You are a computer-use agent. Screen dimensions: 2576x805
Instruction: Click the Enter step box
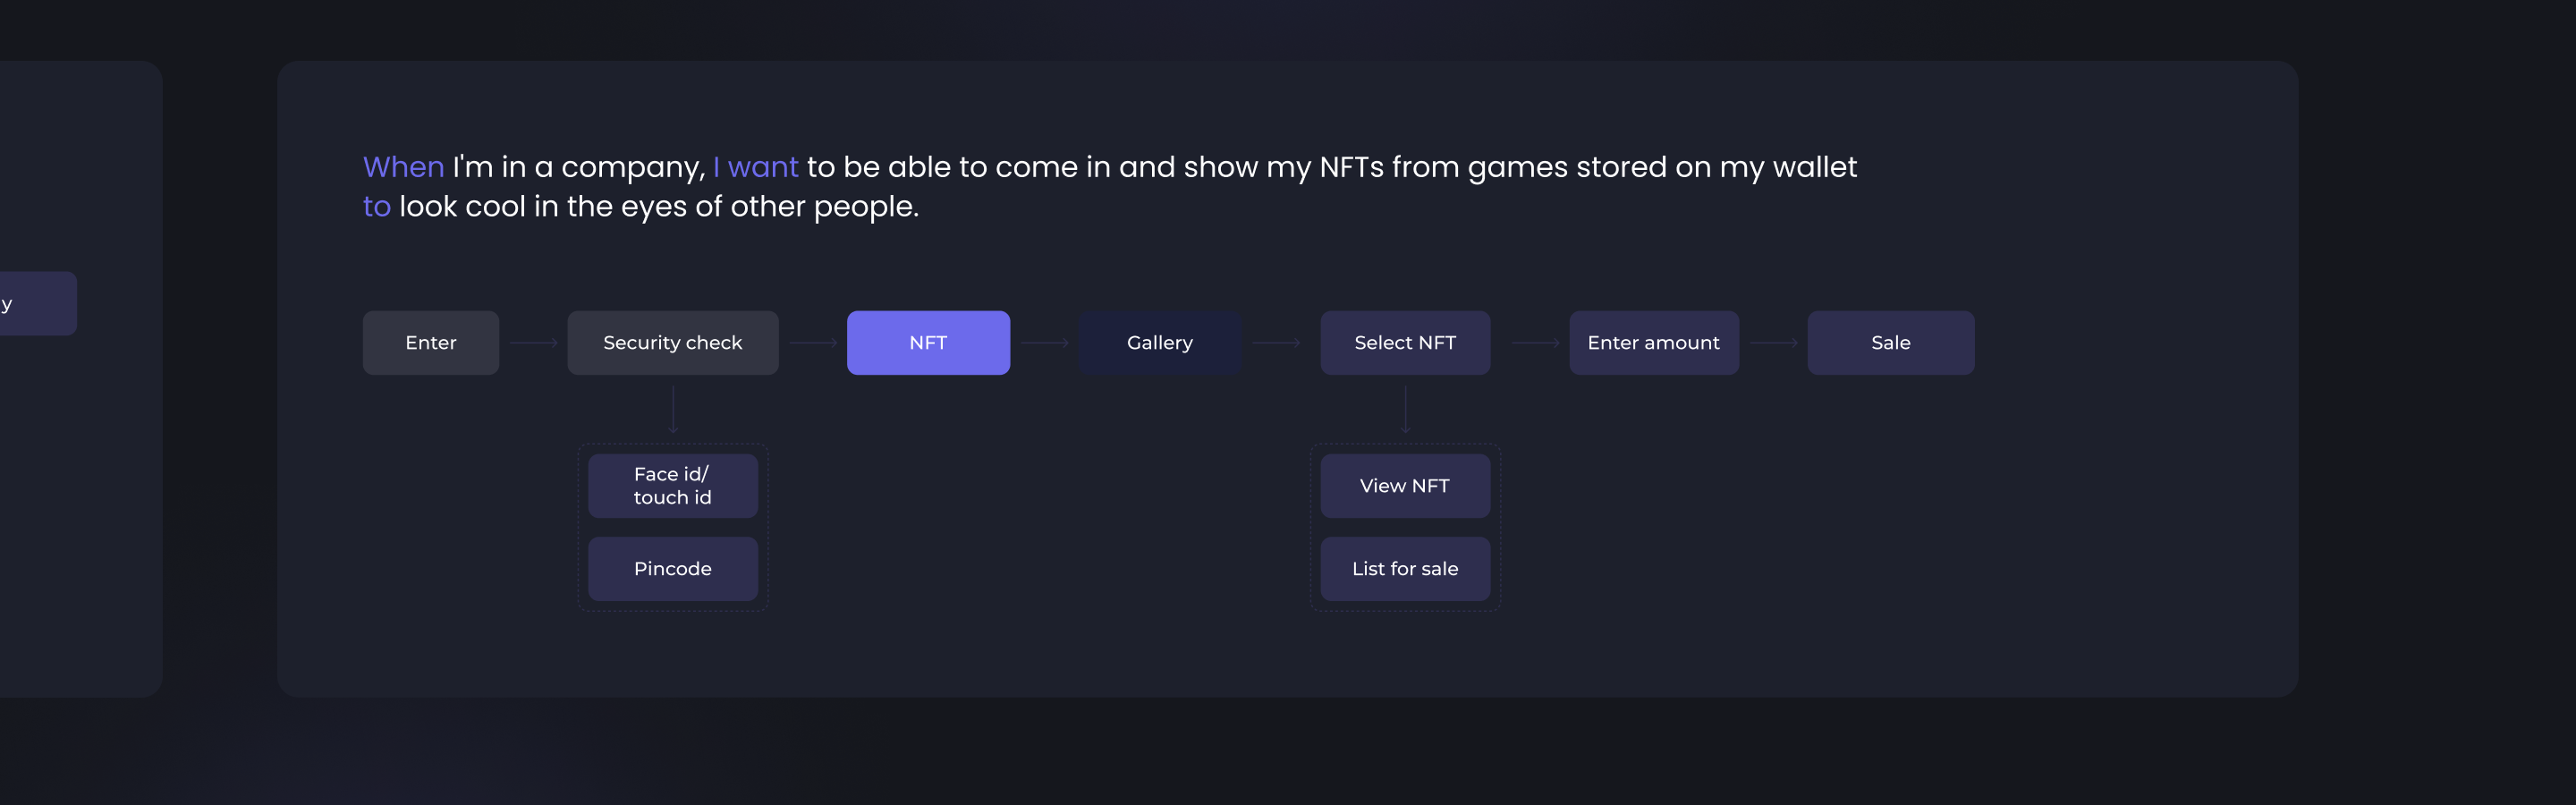pos(430,343)
